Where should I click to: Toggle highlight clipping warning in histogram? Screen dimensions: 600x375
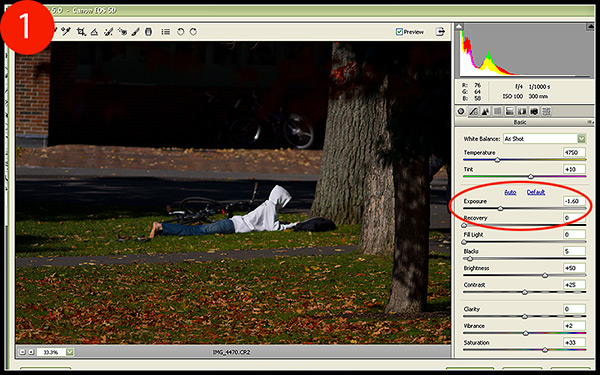coord(590,26)
